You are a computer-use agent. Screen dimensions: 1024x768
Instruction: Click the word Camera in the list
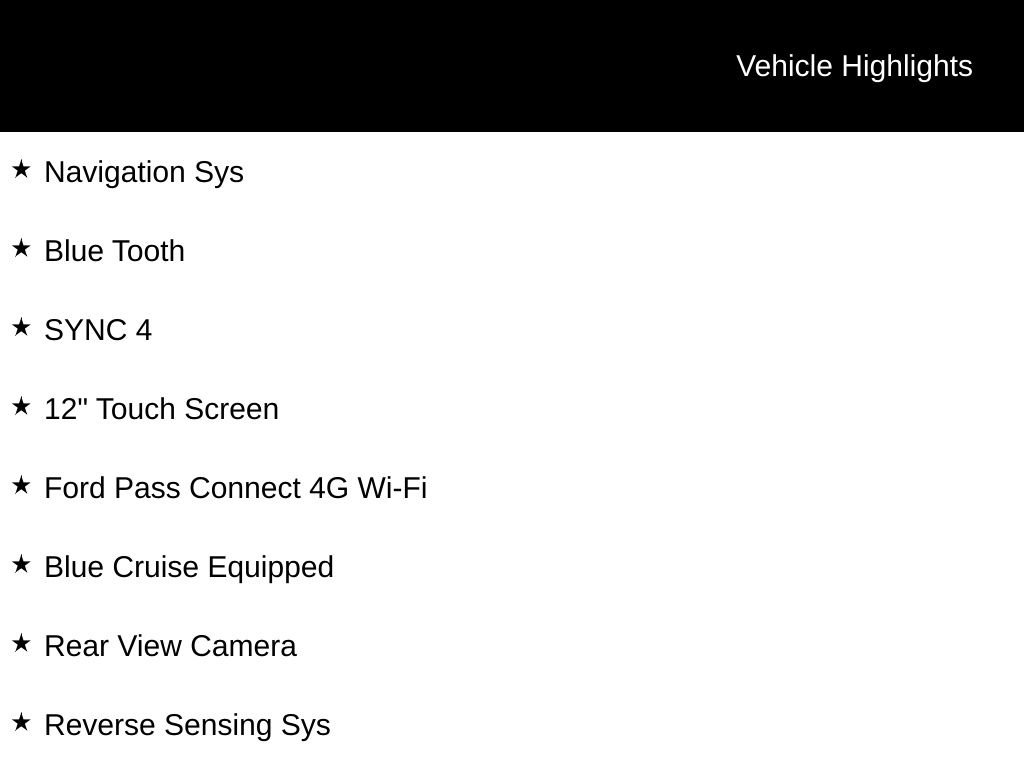(x=243, y=646)
